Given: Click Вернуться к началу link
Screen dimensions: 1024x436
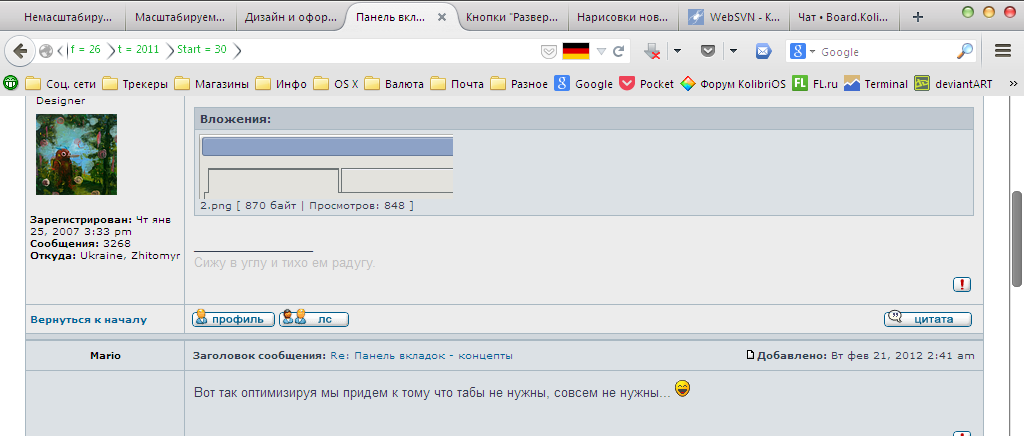Looking at the screenshot, I should (x=89, y=320).
